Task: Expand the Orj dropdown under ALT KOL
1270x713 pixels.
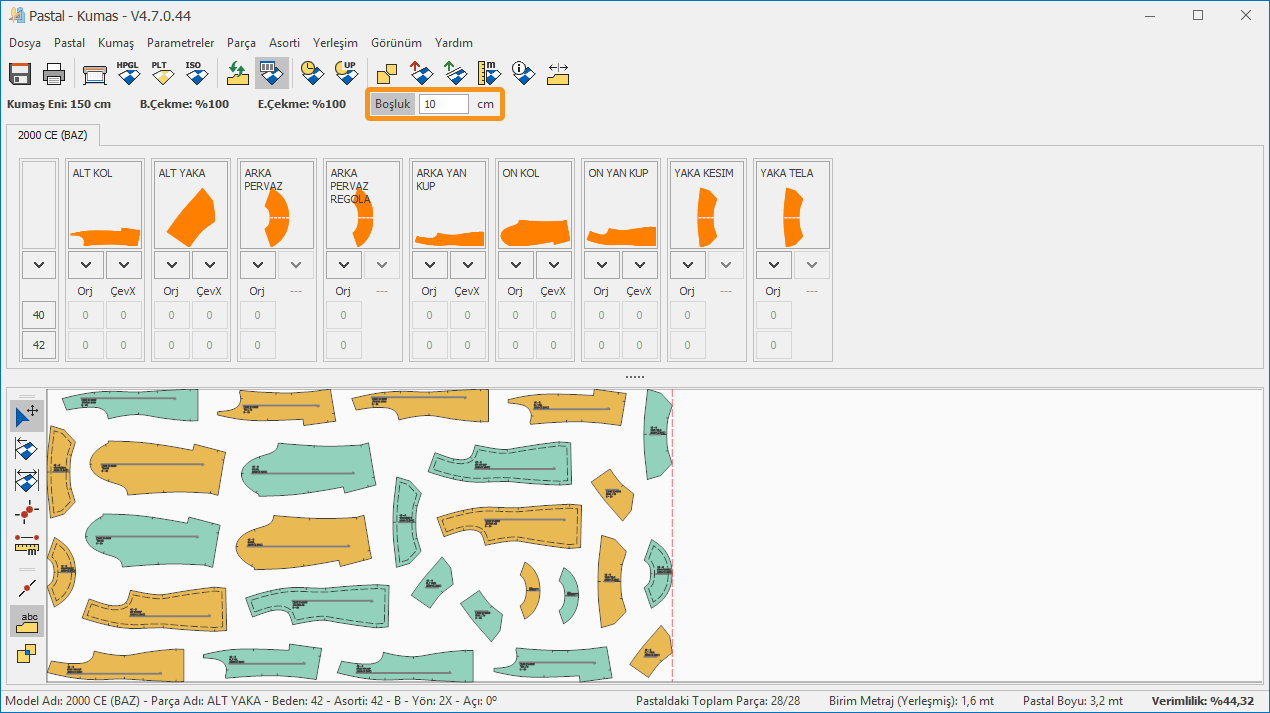Action: [x=86, y=265]
